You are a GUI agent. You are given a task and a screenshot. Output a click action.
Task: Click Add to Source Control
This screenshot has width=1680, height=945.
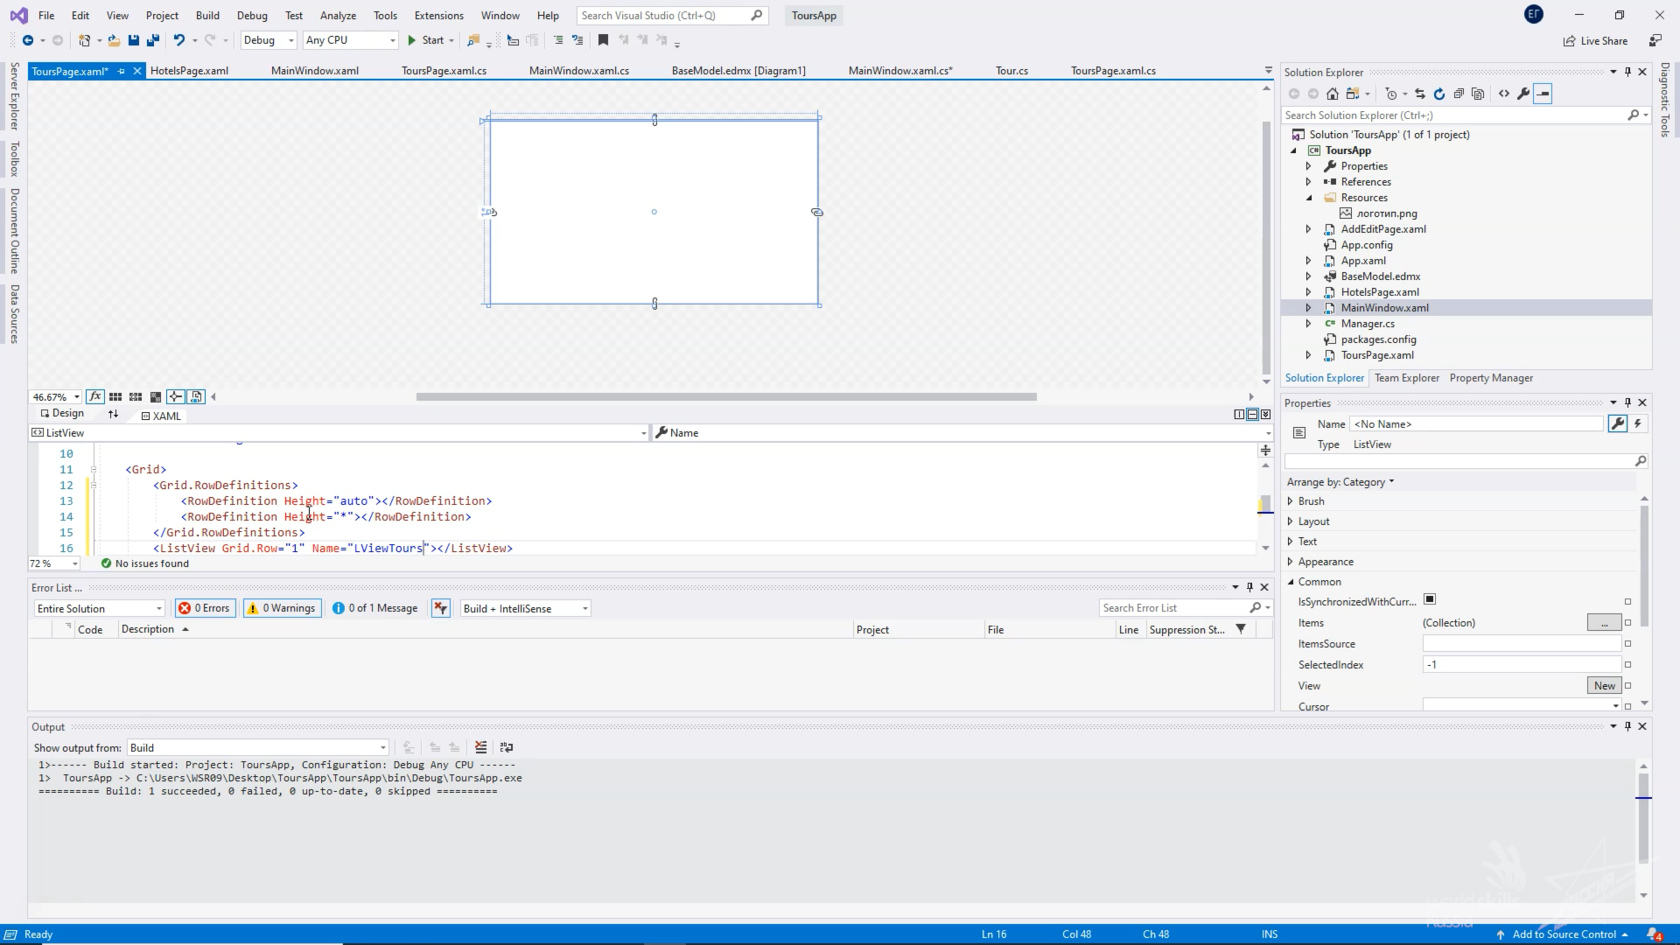(x=1563, y=935)
